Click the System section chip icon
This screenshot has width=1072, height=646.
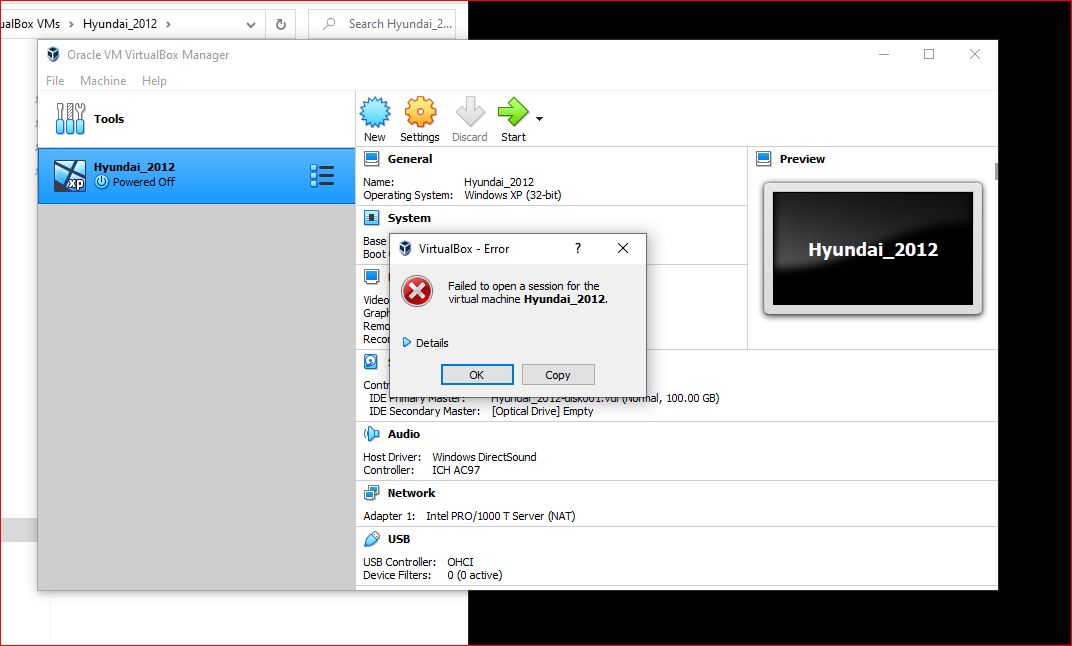pyautogui.click(x=371, y=218)
